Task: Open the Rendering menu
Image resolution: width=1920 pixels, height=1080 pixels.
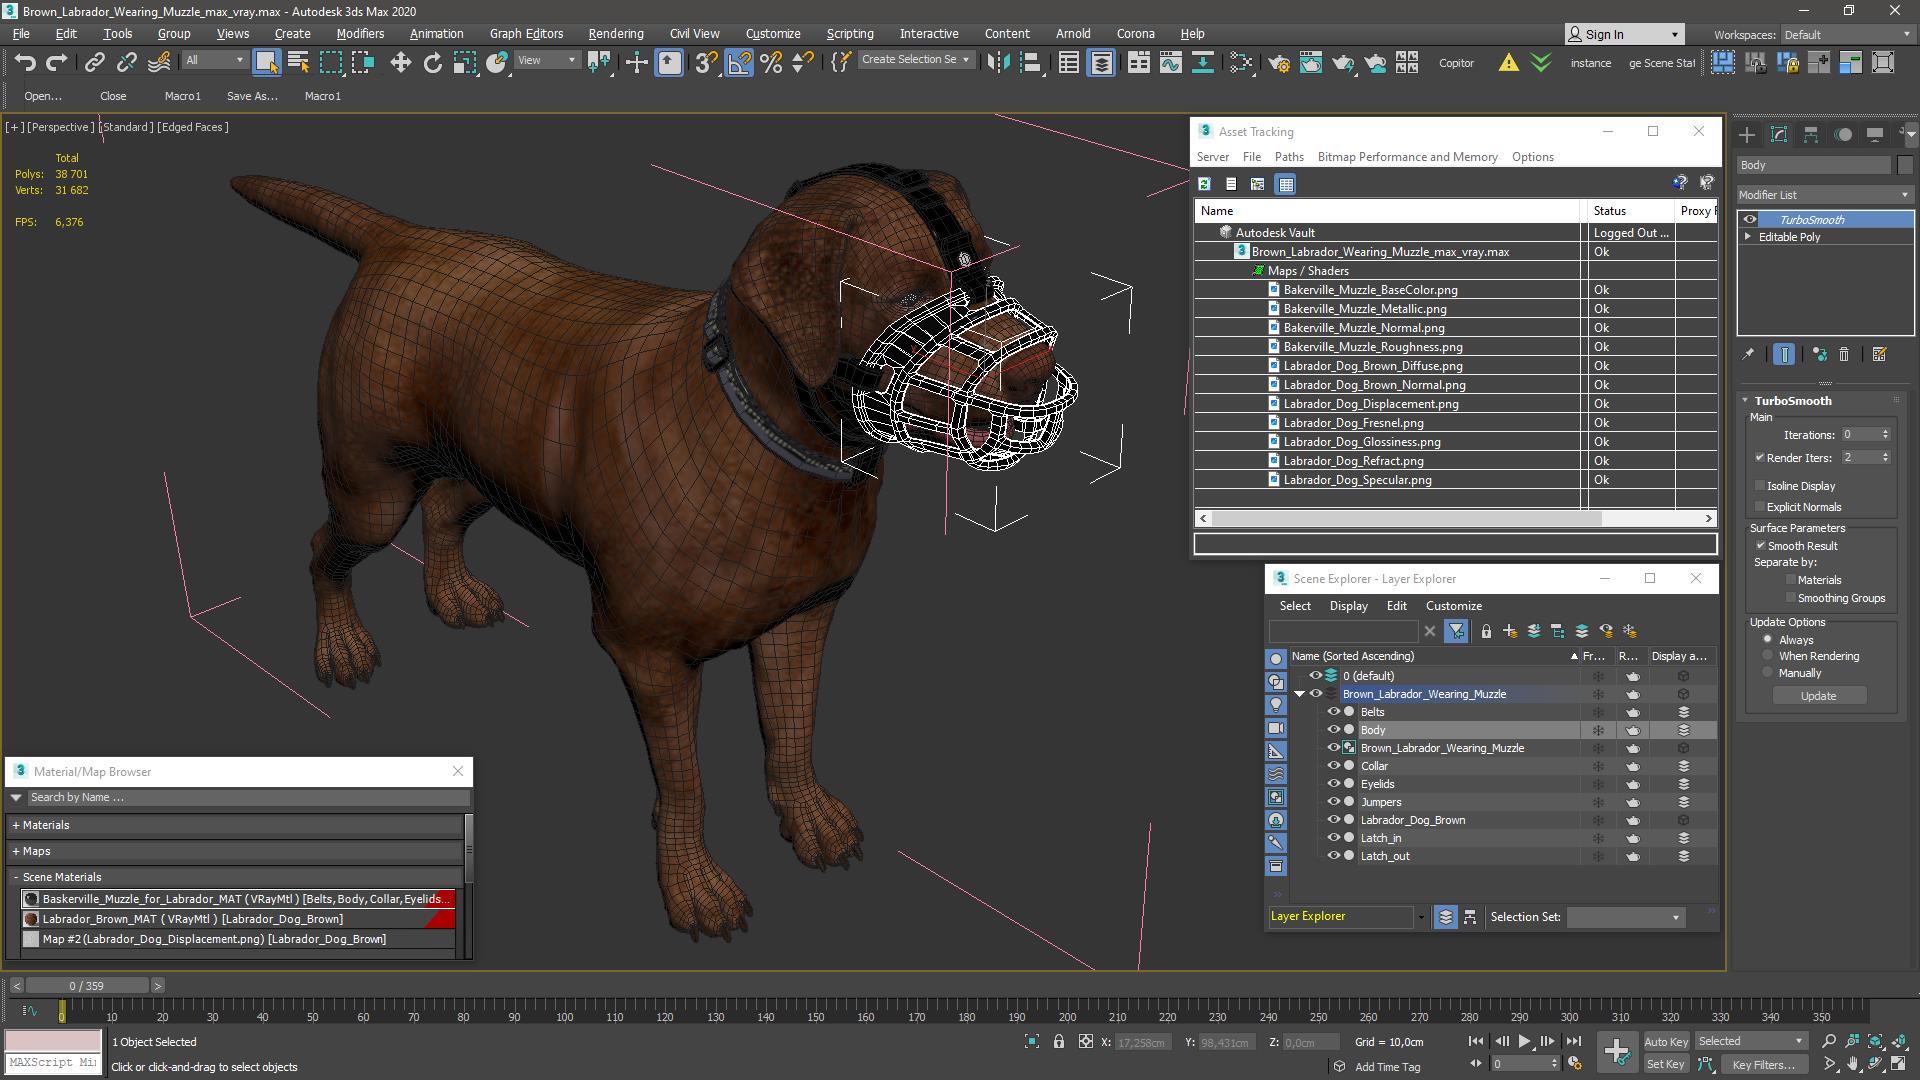Action: click(616, 33)
